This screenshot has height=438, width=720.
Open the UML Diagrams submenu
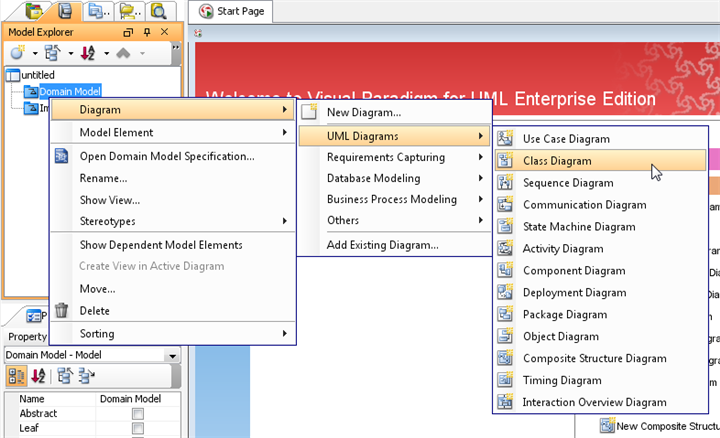click(x=395, y=136)
